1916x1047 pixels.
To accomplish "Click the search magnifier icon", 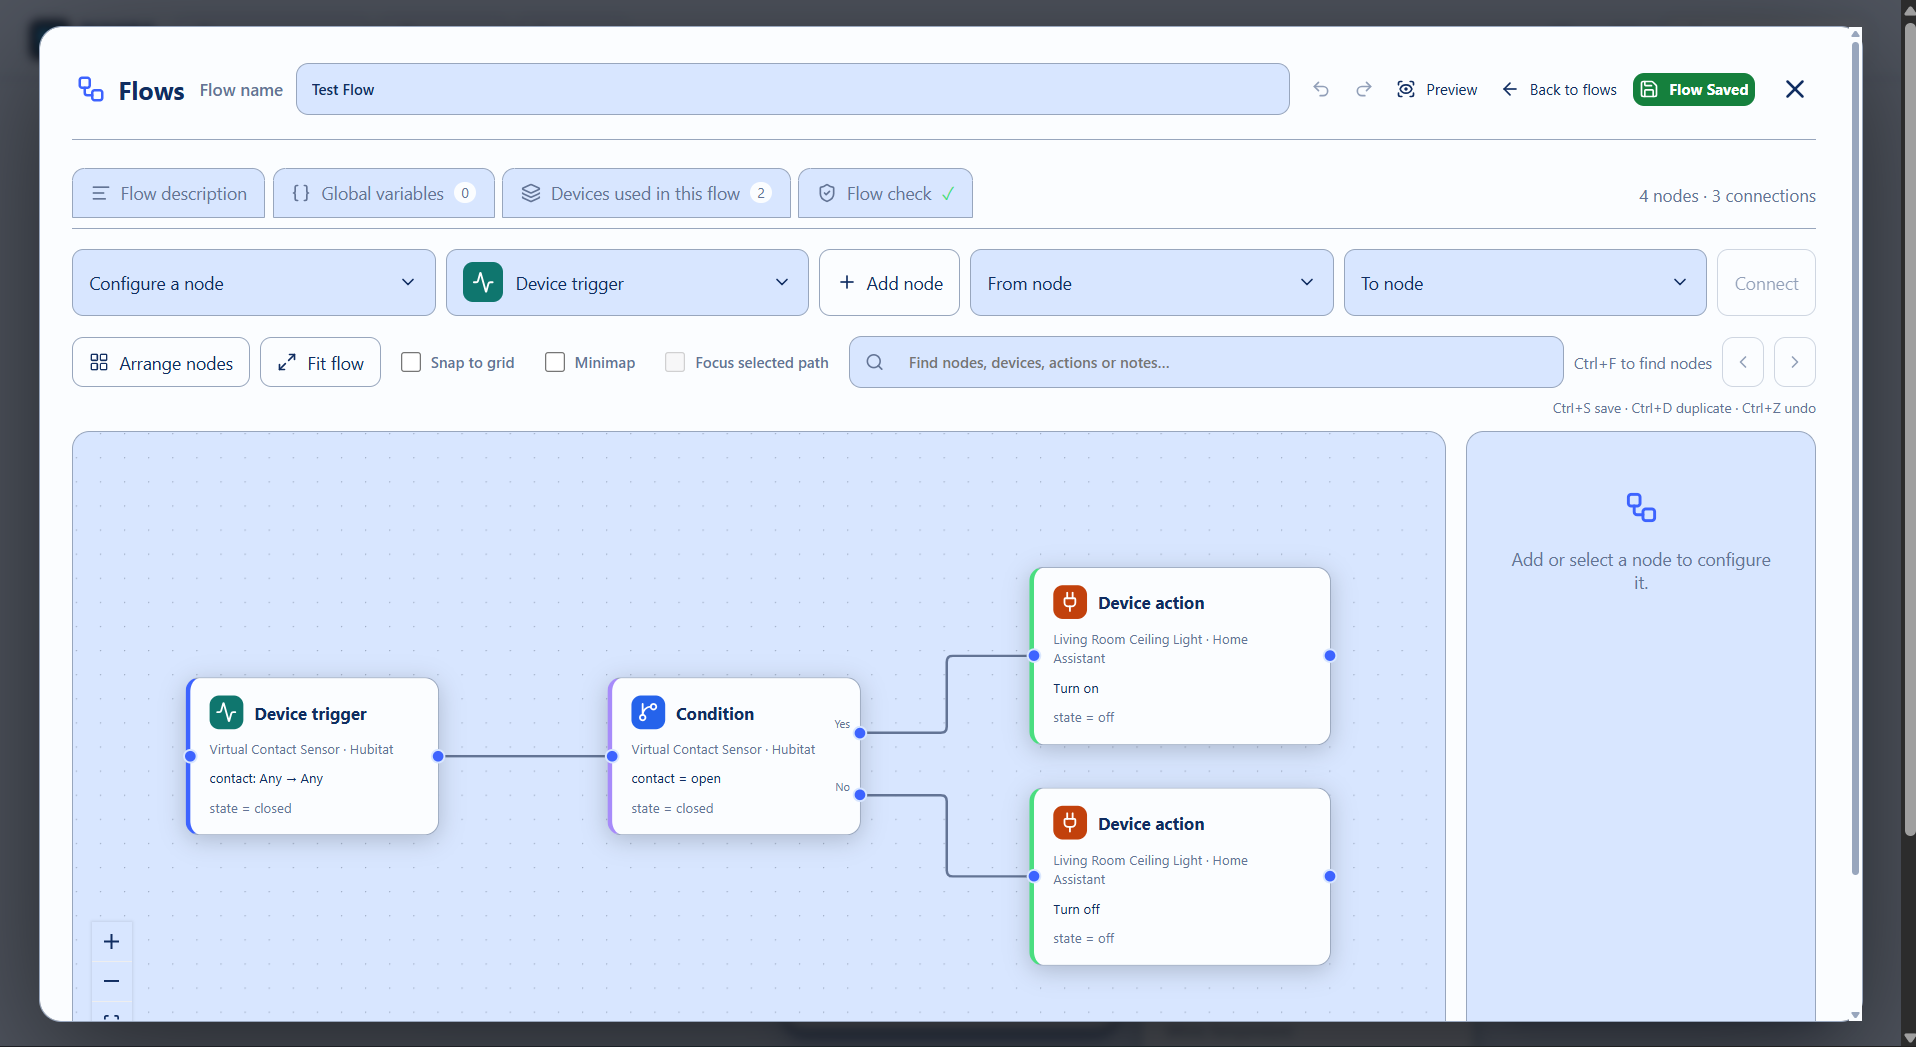I will click(874, 362).
